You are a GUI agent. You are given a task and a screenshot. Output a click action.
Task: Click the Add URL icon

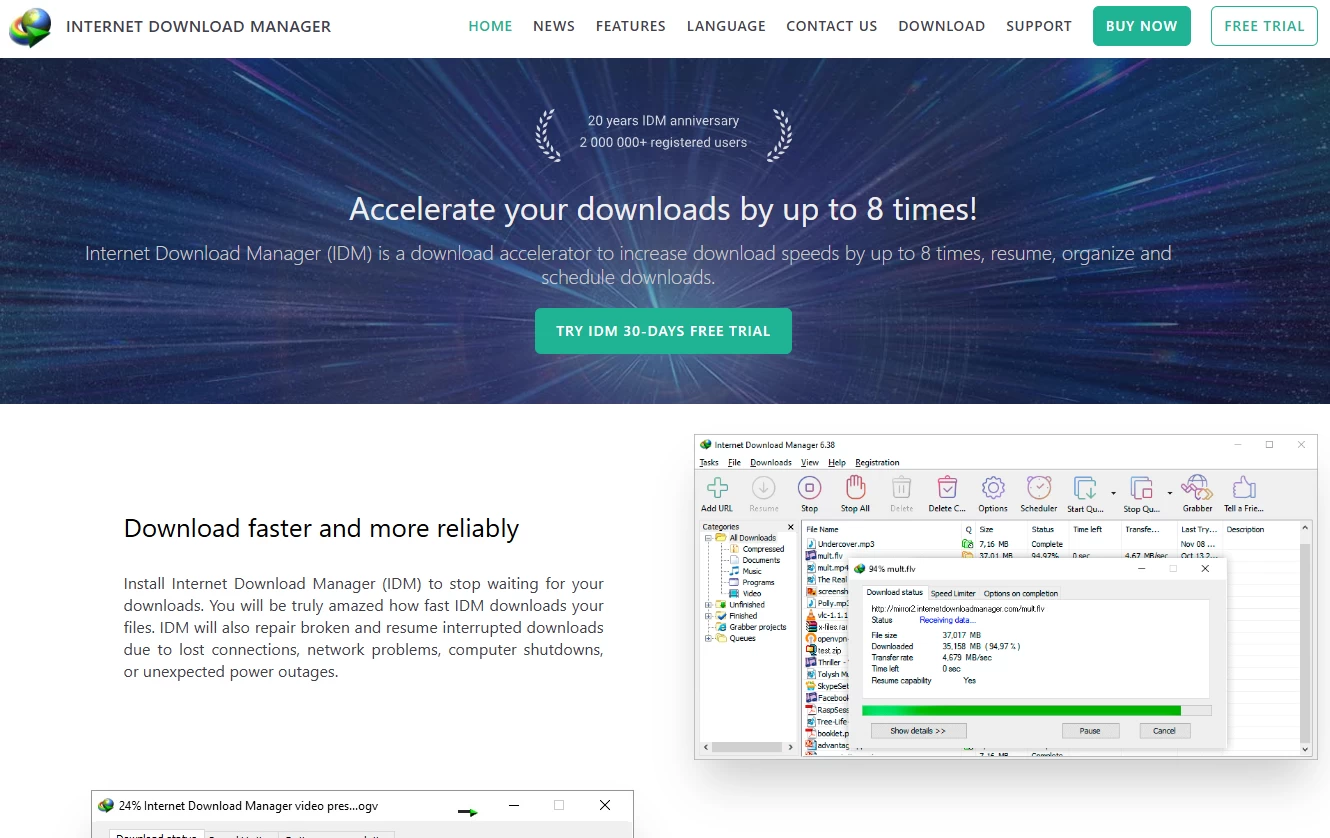716,490
